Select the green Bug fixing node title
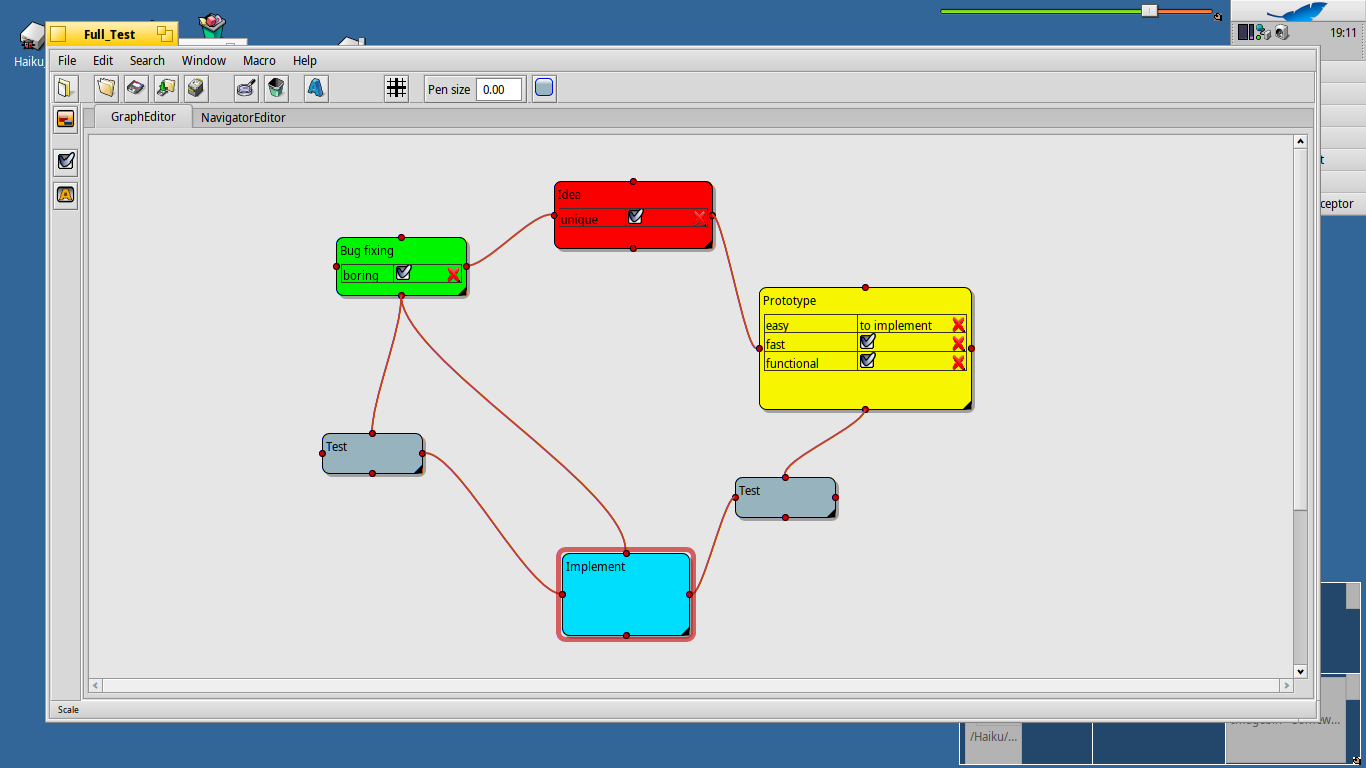 point(367,251)
